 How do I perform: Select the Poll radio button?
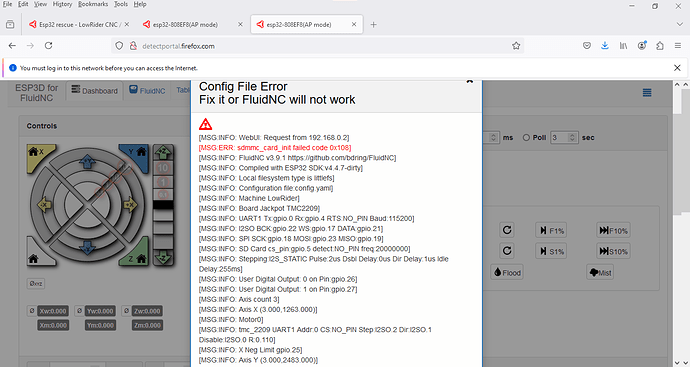tap(526, 138)
